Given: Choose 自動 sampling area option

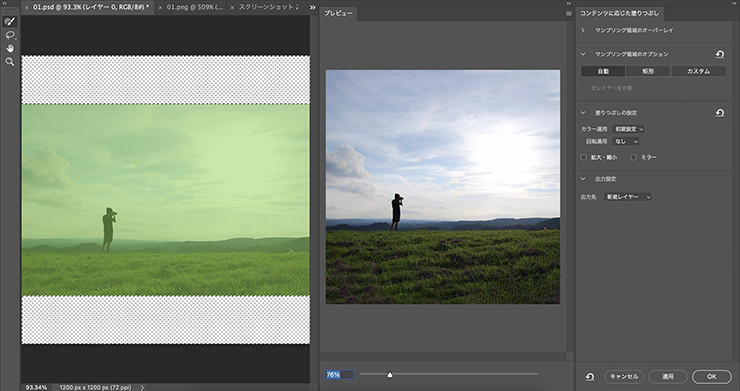Looking at the screenshot, I should (x=603, y=71).
